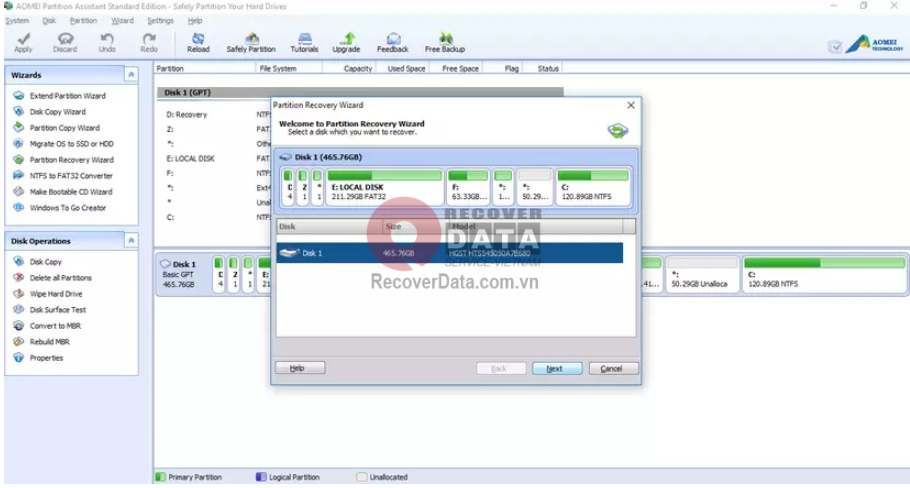Click the Disk column header in wizard
This screenshot has width=910, height=488.
(329, 226)
